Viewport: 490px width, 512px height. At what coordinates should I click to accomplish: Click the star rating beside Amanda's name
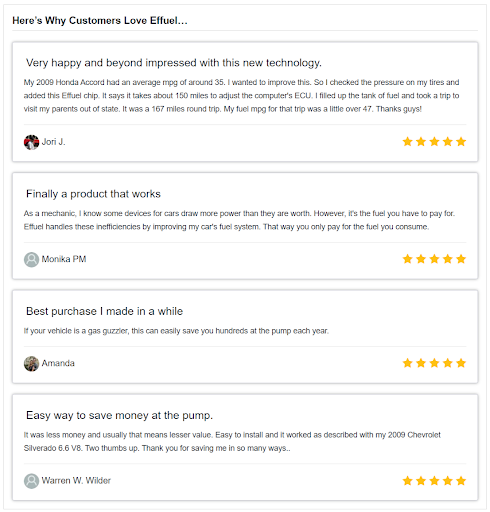[434, 363]
